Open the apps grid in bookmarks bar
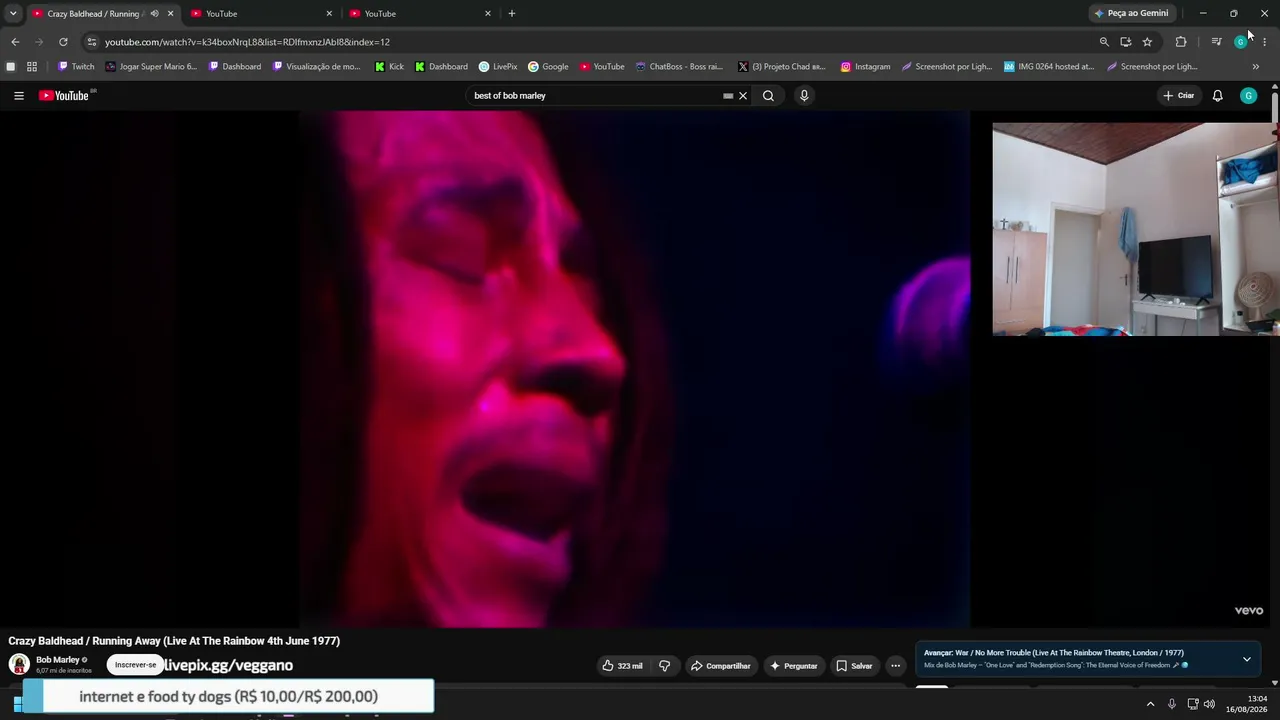This screenshot has width=1280, height=720. coord(32,67)
